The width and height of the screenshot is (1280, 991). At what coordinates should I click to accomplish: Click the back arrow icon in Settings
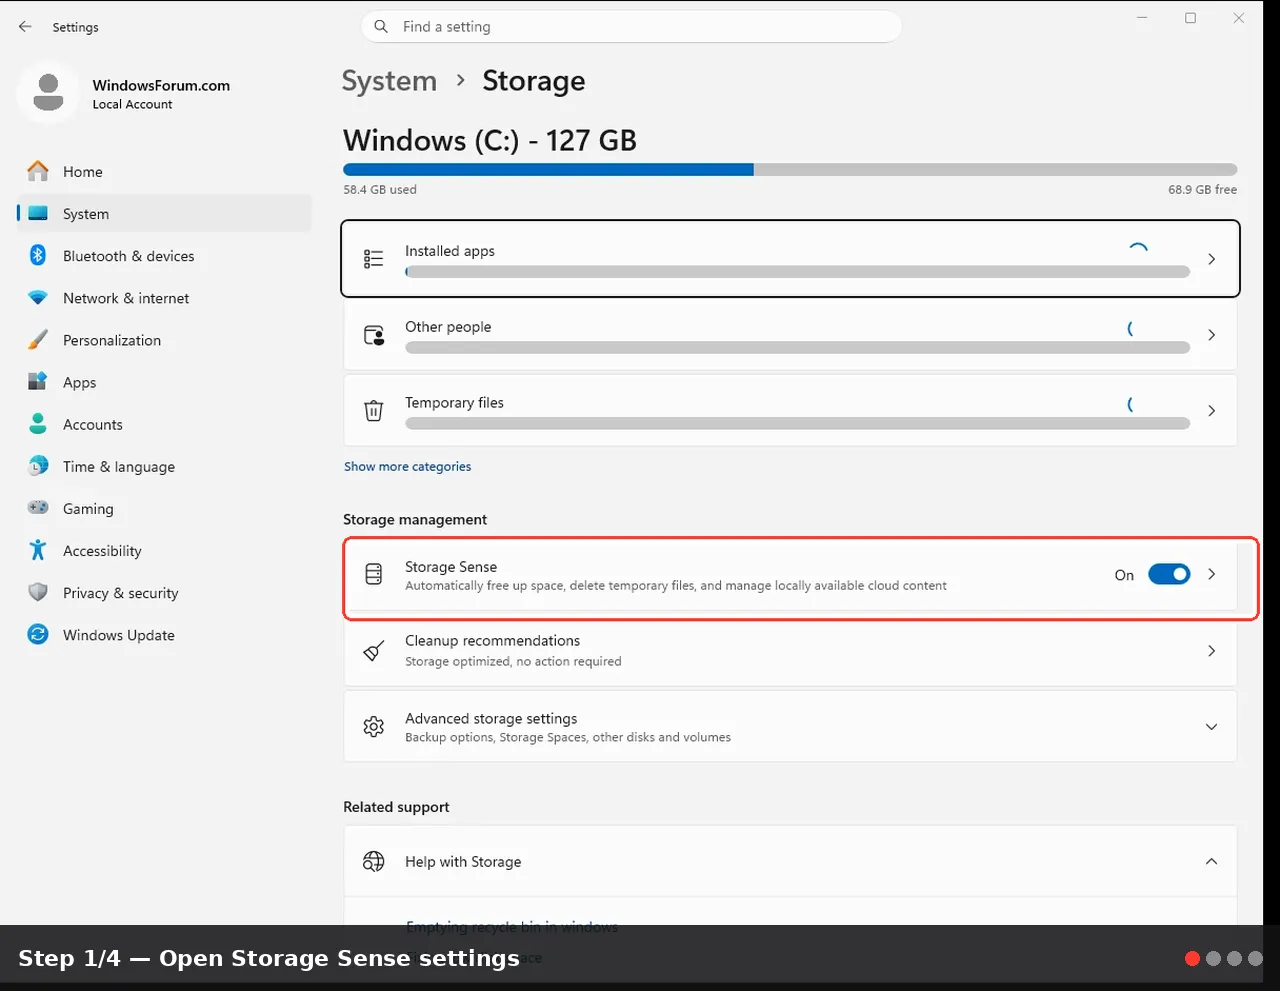[x=25, y=27]
